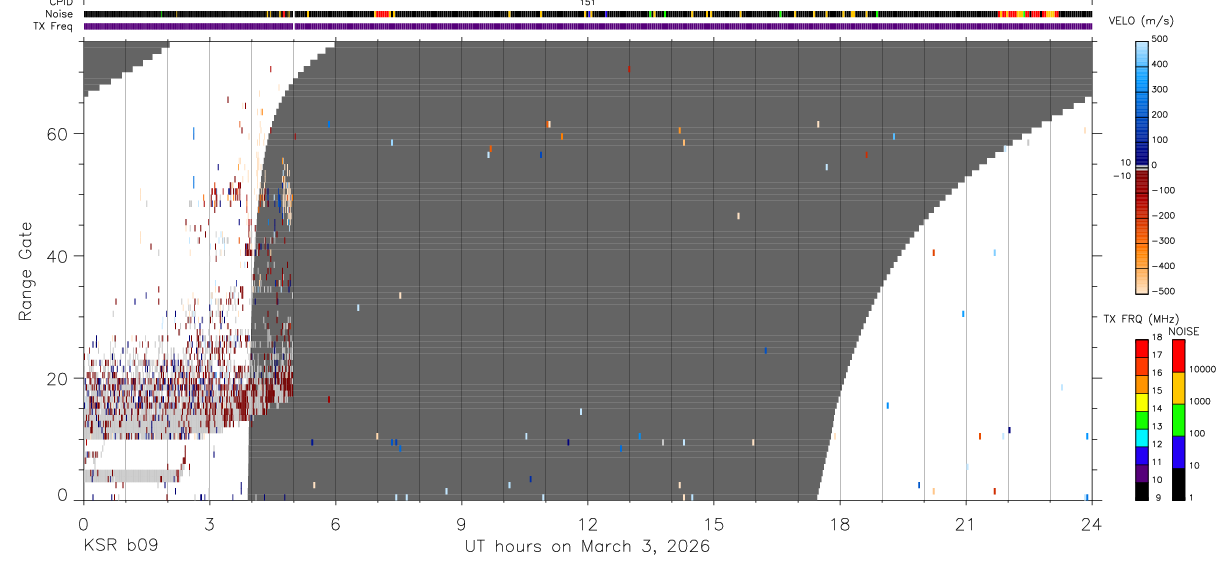Click the Range Gate y-axis title
Image resolution: width=1228 pixels, height=567 pixels.
coord(25,270)
